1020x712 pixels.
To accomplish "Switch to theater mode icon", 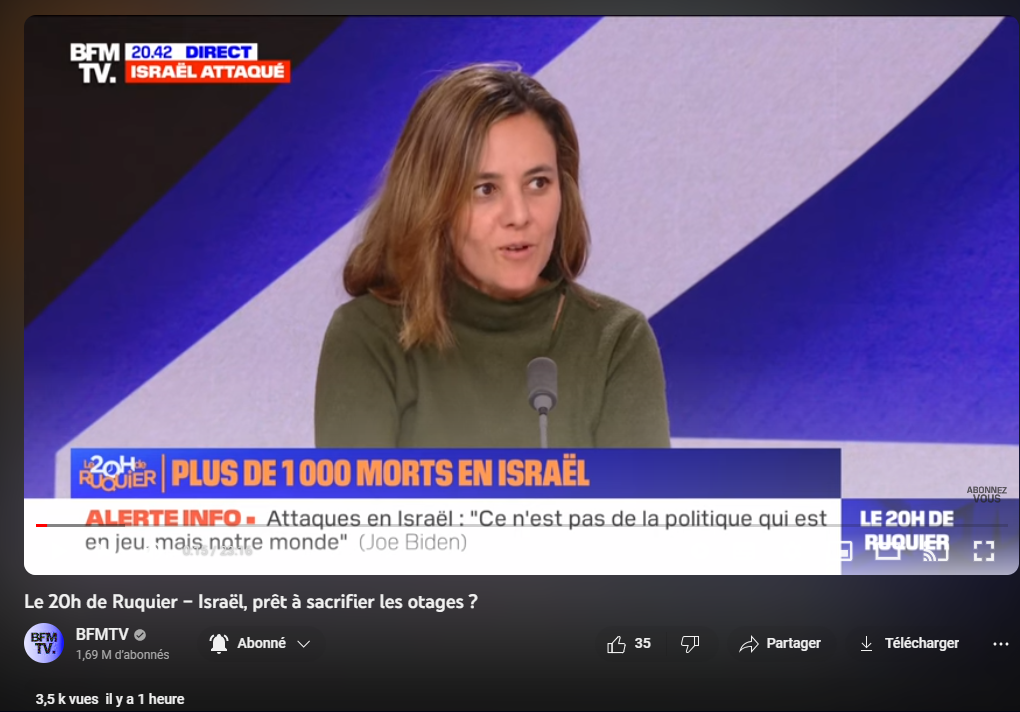I will click(x=889, y=551).
